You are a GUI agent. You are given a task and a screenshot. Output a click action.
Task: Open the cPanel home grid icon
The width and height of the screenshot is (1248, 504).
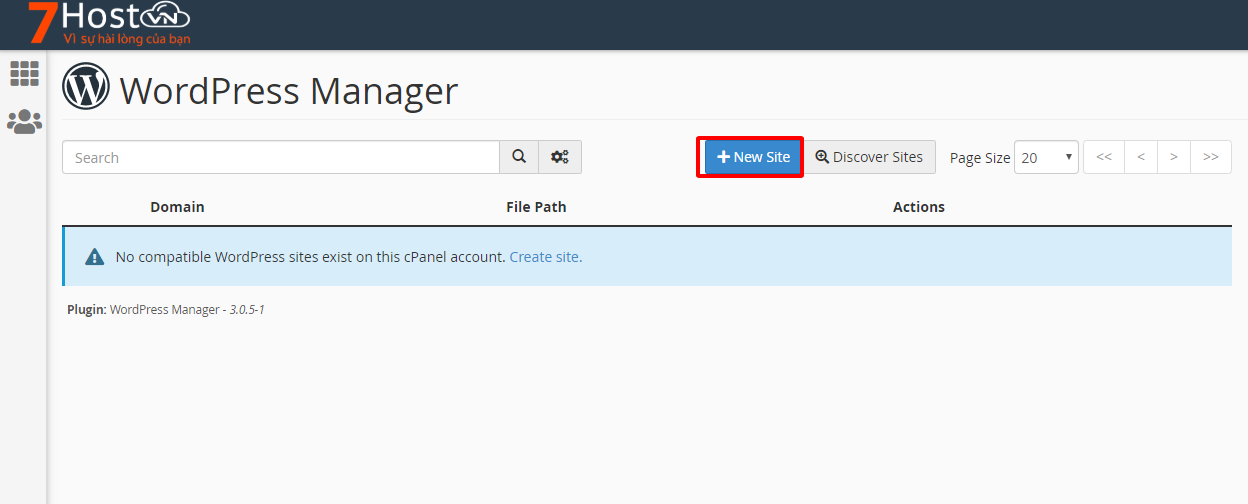click(x=24, y=73)
